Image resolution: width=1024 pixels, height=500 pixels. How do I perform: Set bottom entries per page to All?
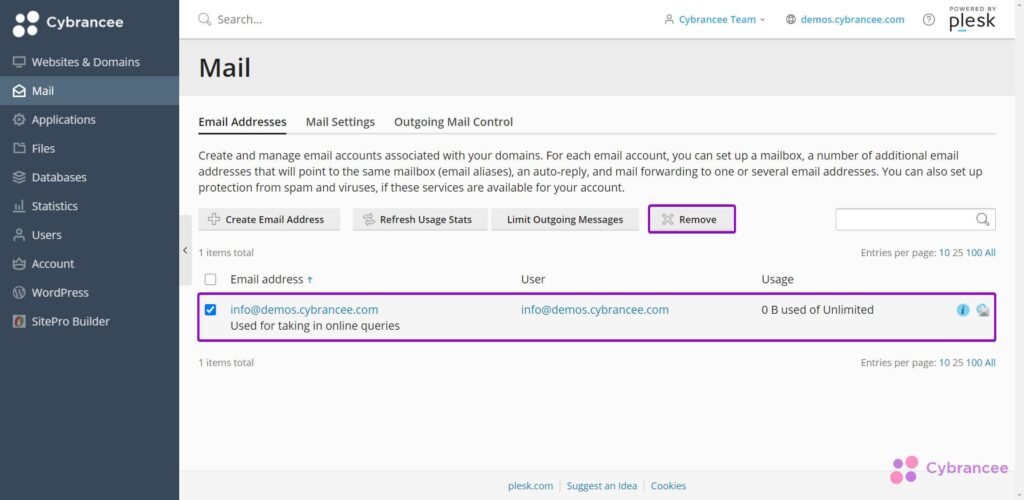pos(990,362)
